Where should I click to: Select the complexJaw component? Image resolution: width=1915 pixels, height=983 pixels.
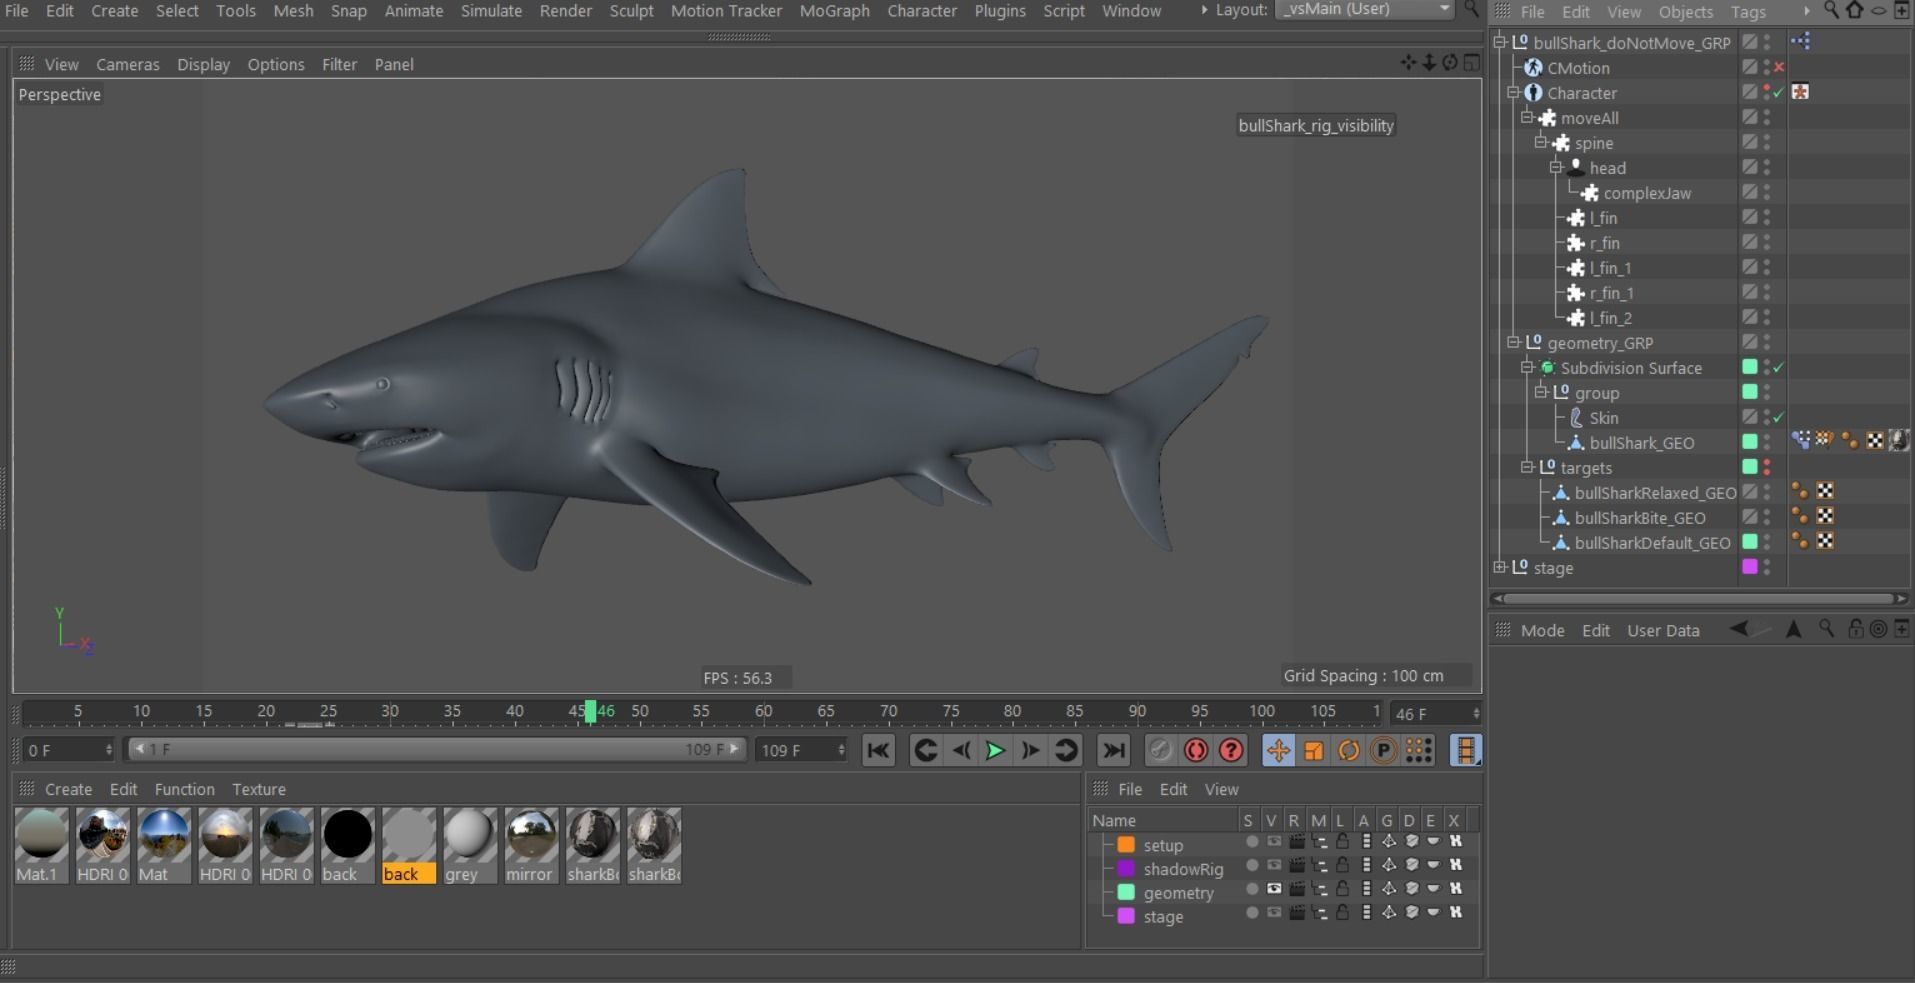point(1647,193)
